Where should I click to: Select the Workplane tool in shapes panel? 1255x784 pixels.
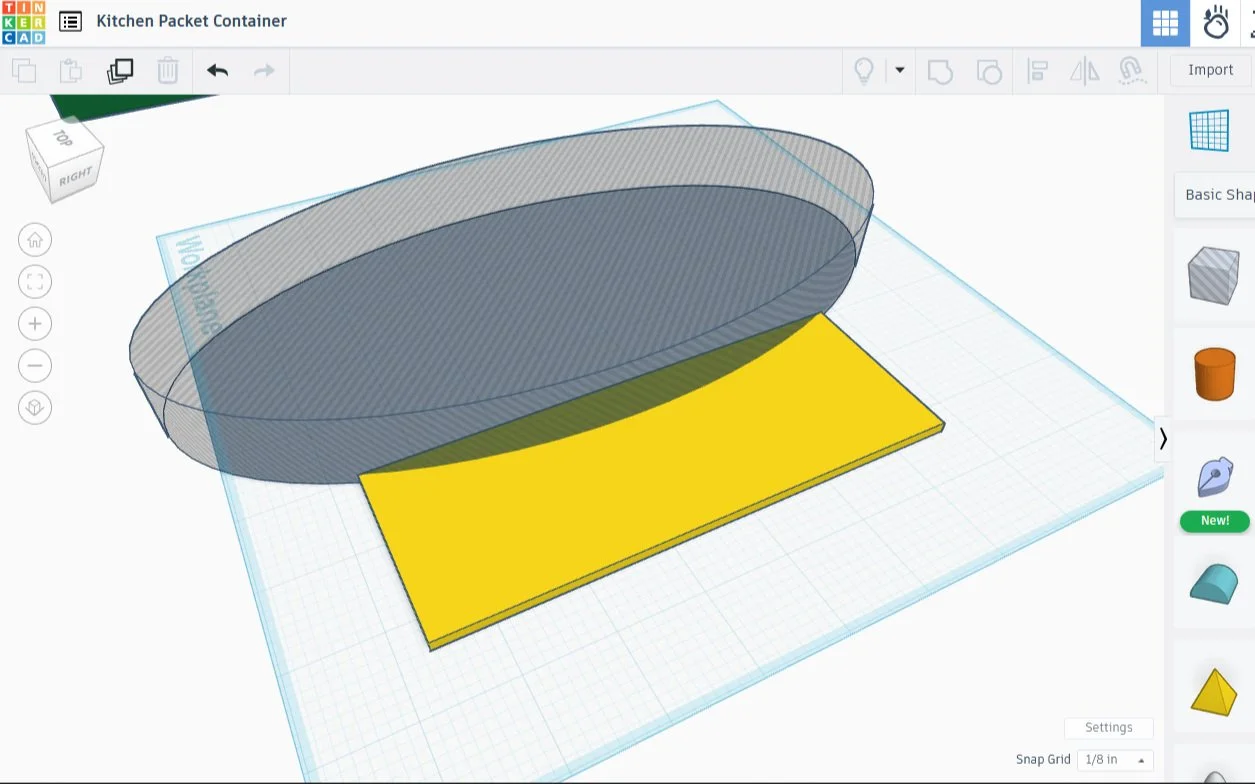[x=1209, y=131]
